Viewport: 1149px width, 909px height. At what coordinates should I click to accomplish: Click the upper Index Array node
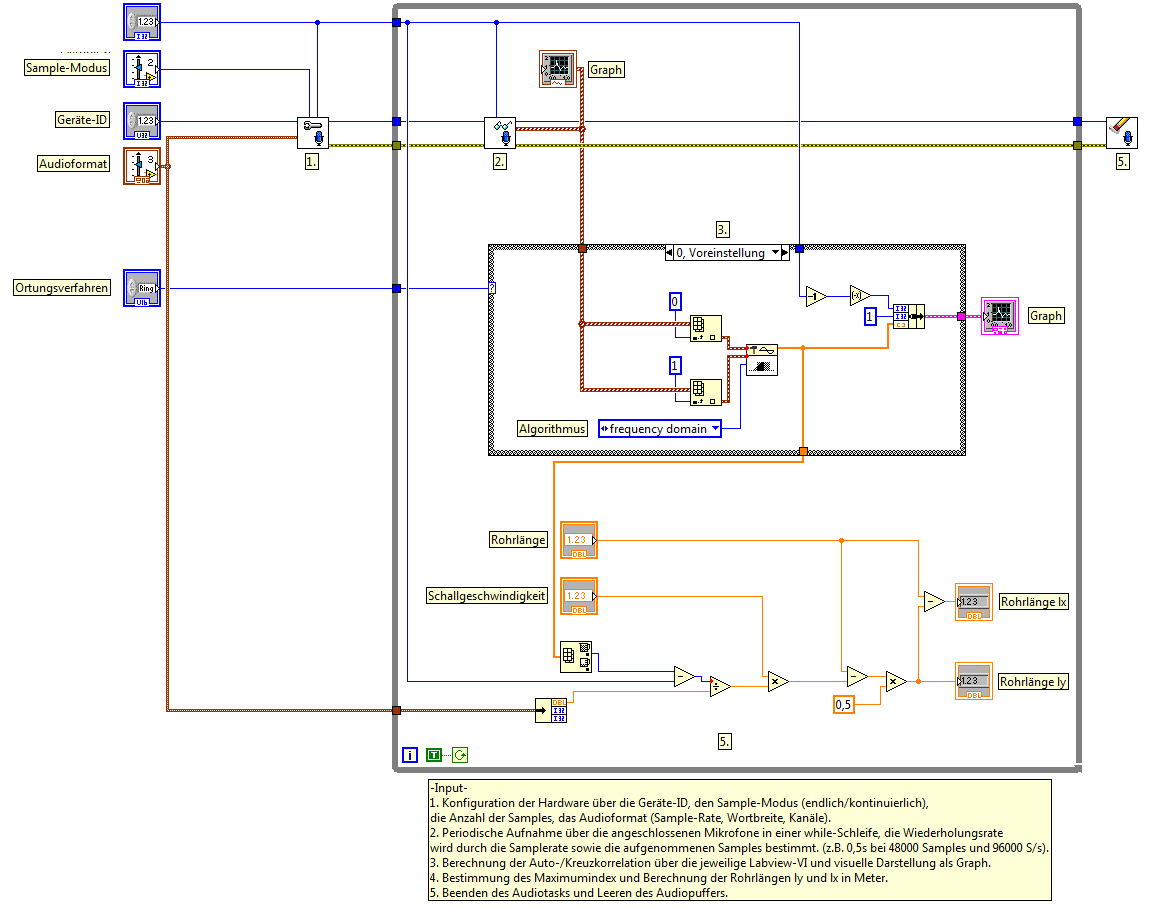point(706,328)
